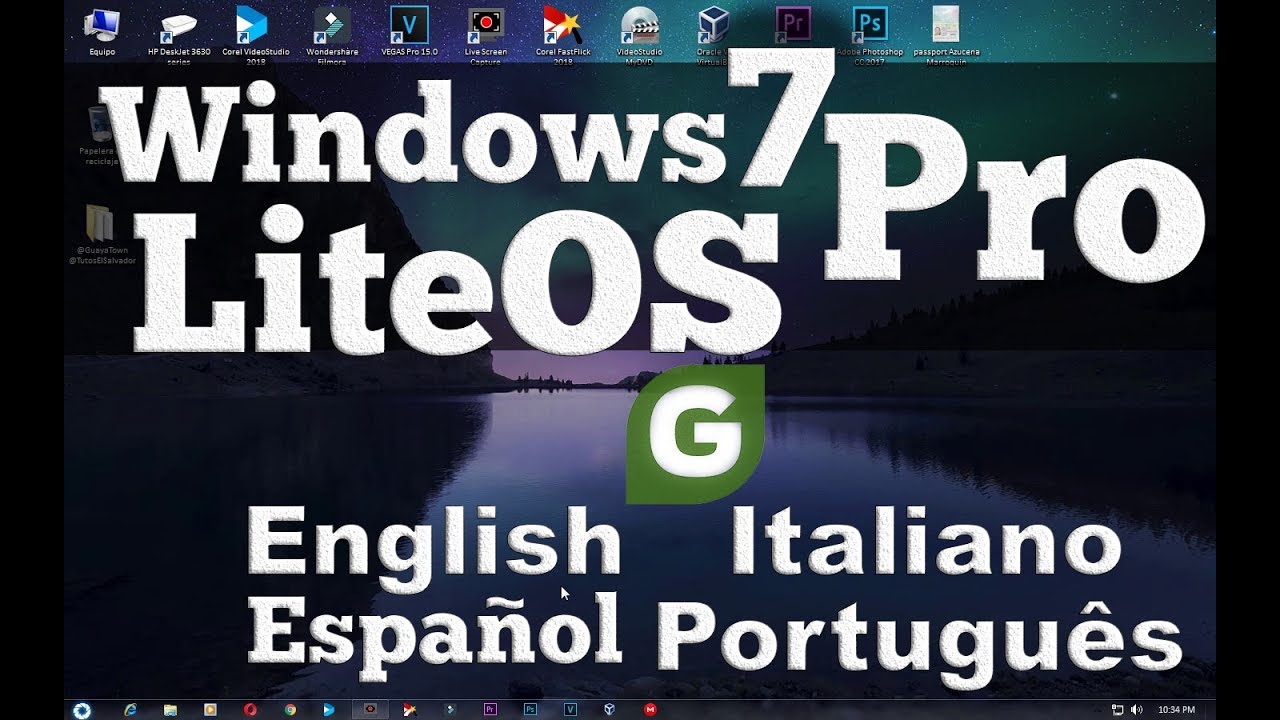The width and height of the screenshot is (1280, 720).
Task: Launch the Adobe Photoshop CC 2017 desktop shortcut
Action: (870, 34)
